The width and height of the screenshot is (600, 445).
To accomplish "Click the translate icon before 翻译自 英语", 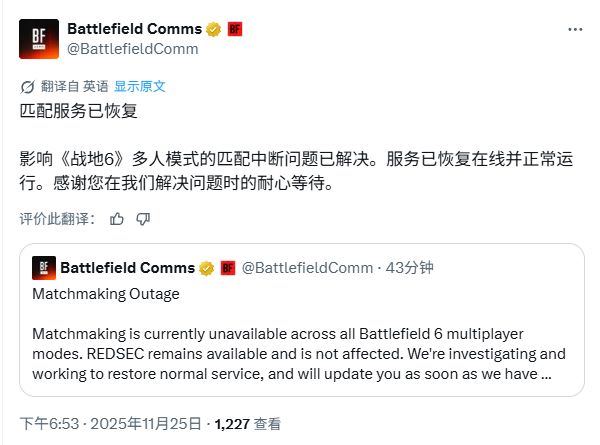I will (26, 86).
